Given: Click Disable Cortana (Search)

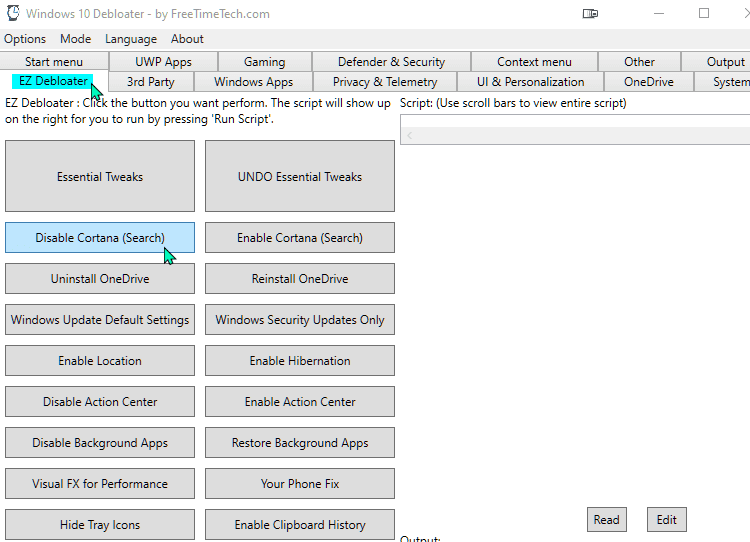Looking at the screenshot, I should 100,238.
